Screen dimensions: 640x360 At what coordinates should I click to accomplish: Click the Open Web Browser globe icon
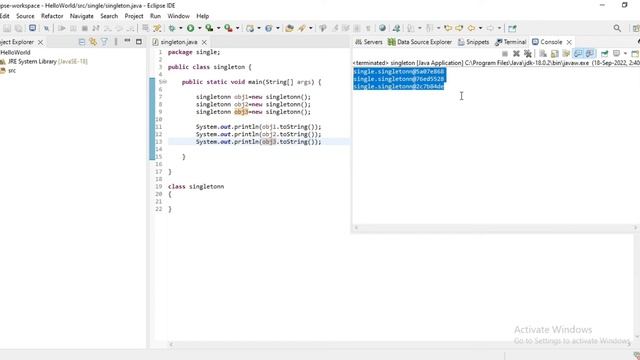click(382, 28)
